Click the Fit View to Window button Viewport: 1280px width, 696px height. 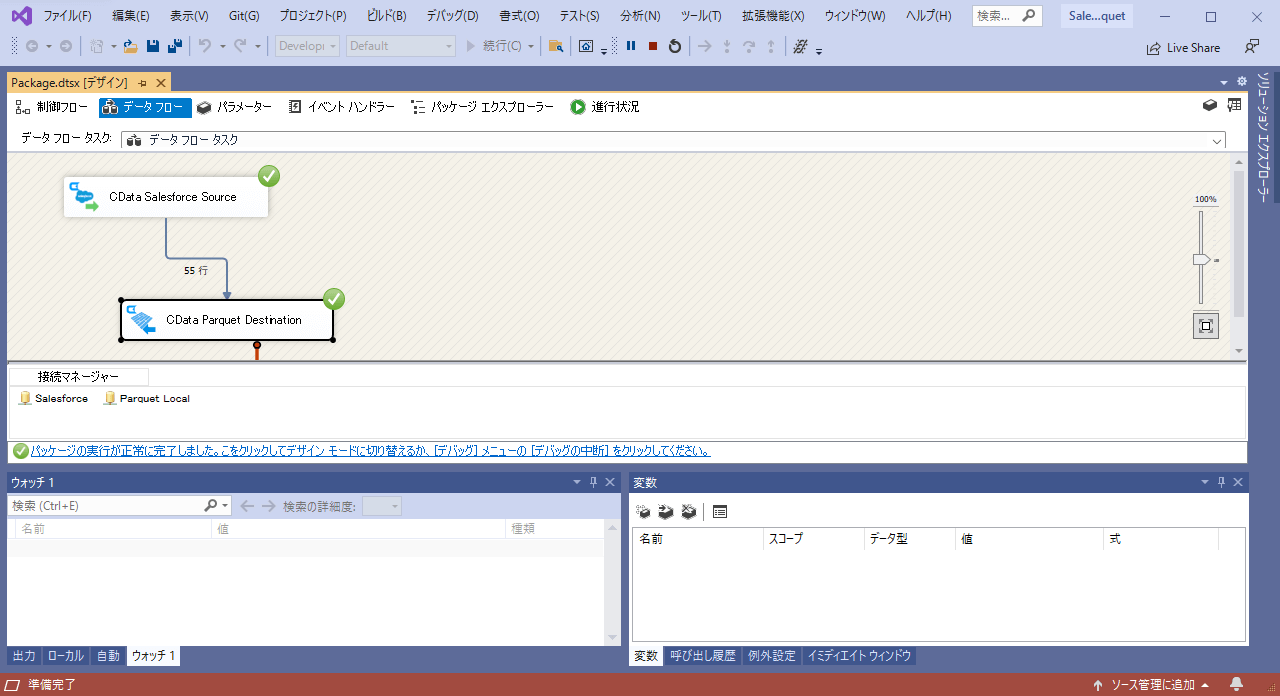(x=1206, y=326)
